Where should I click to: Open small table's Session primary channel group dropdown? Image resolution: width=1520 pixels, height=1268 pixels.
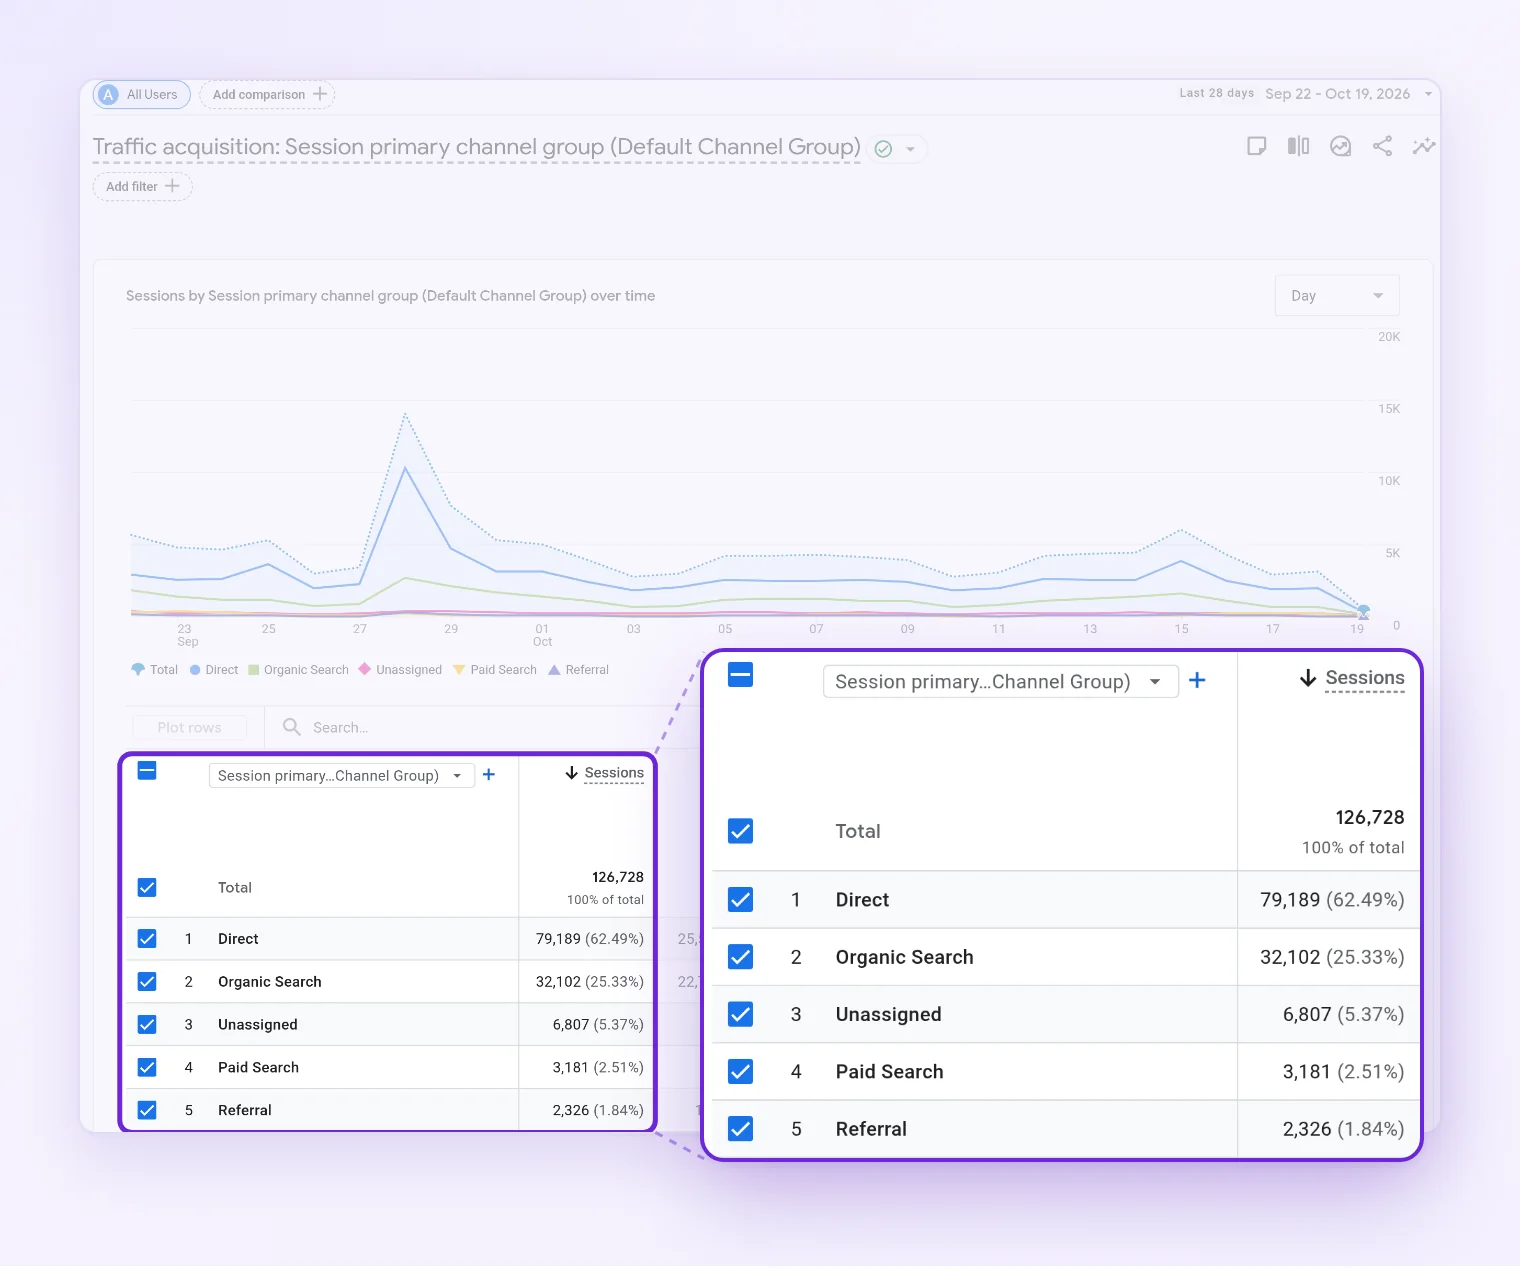341,776
